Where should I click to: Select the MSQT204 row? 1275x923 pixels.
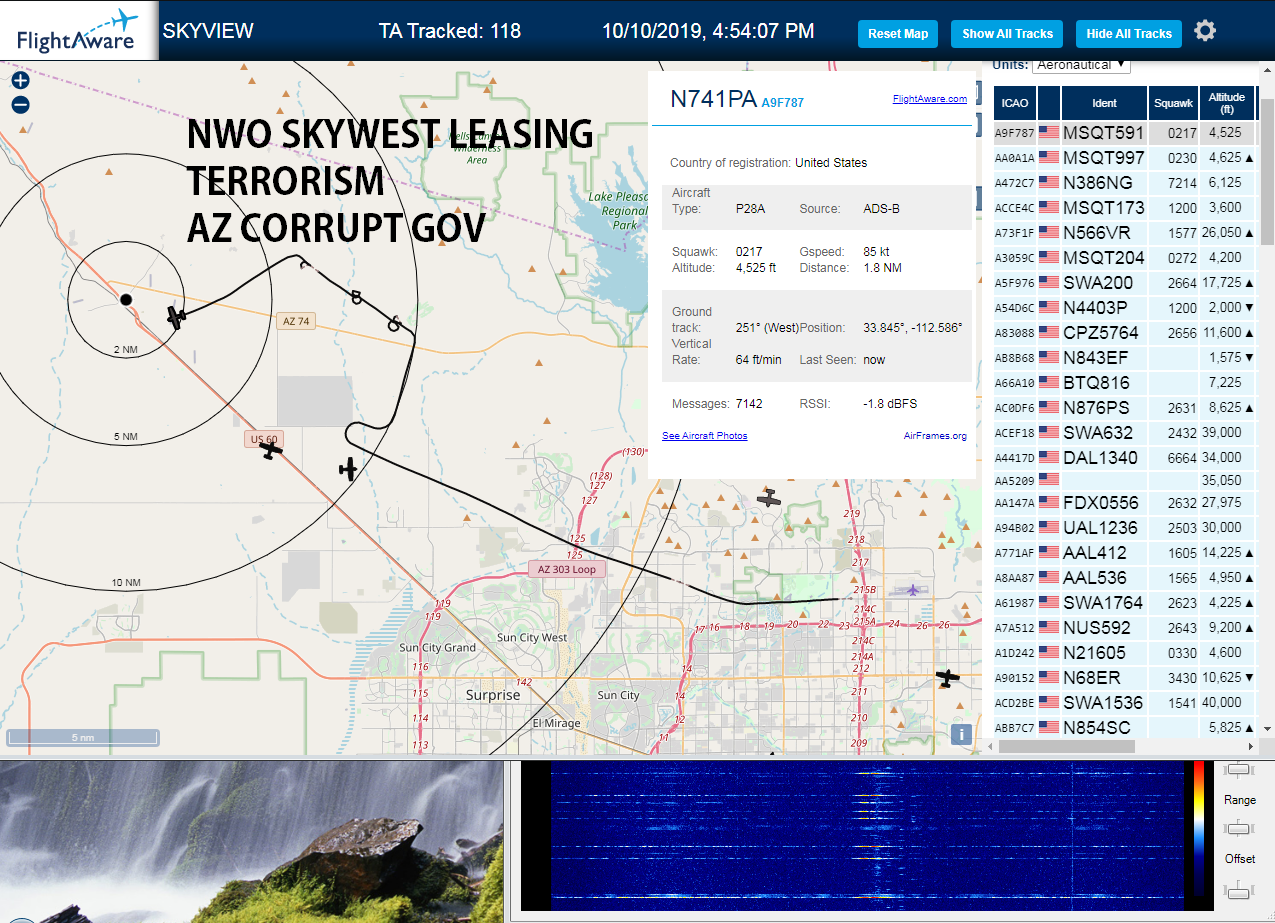[x=1125, y=257]
